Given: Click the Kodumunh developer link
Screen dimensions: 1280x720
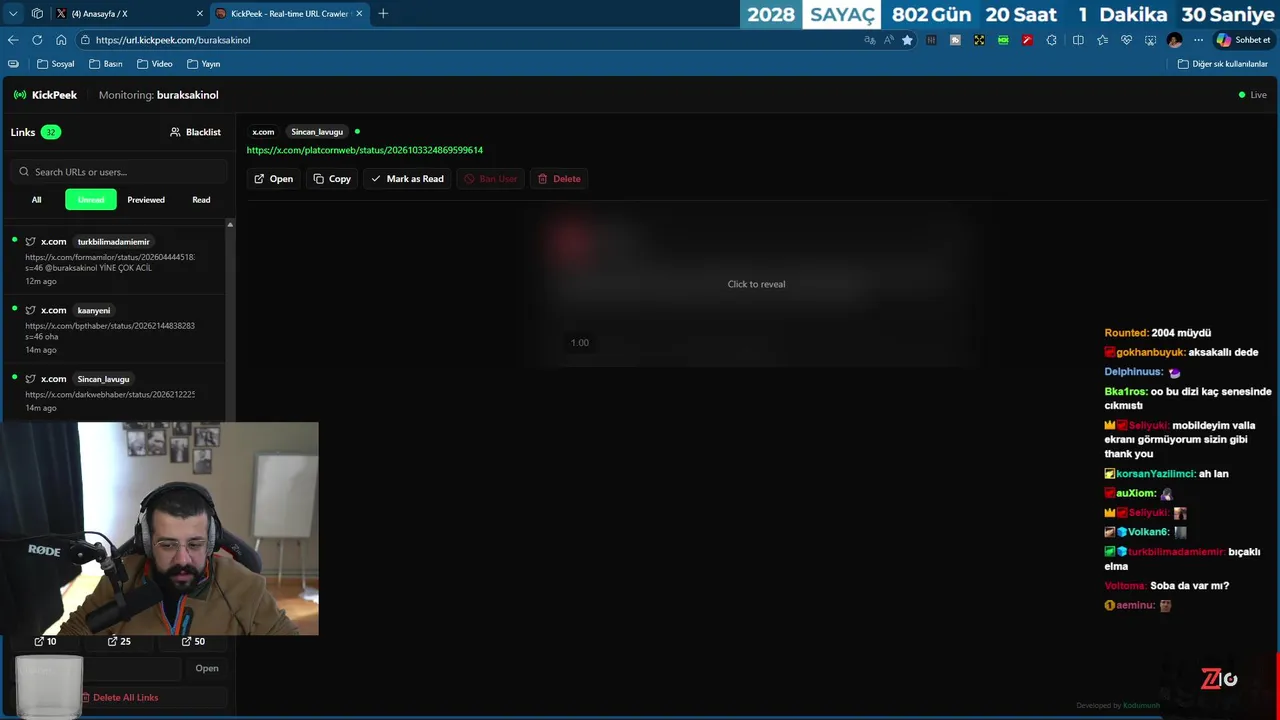Looking at the screenshot, I should (1141, 705).
